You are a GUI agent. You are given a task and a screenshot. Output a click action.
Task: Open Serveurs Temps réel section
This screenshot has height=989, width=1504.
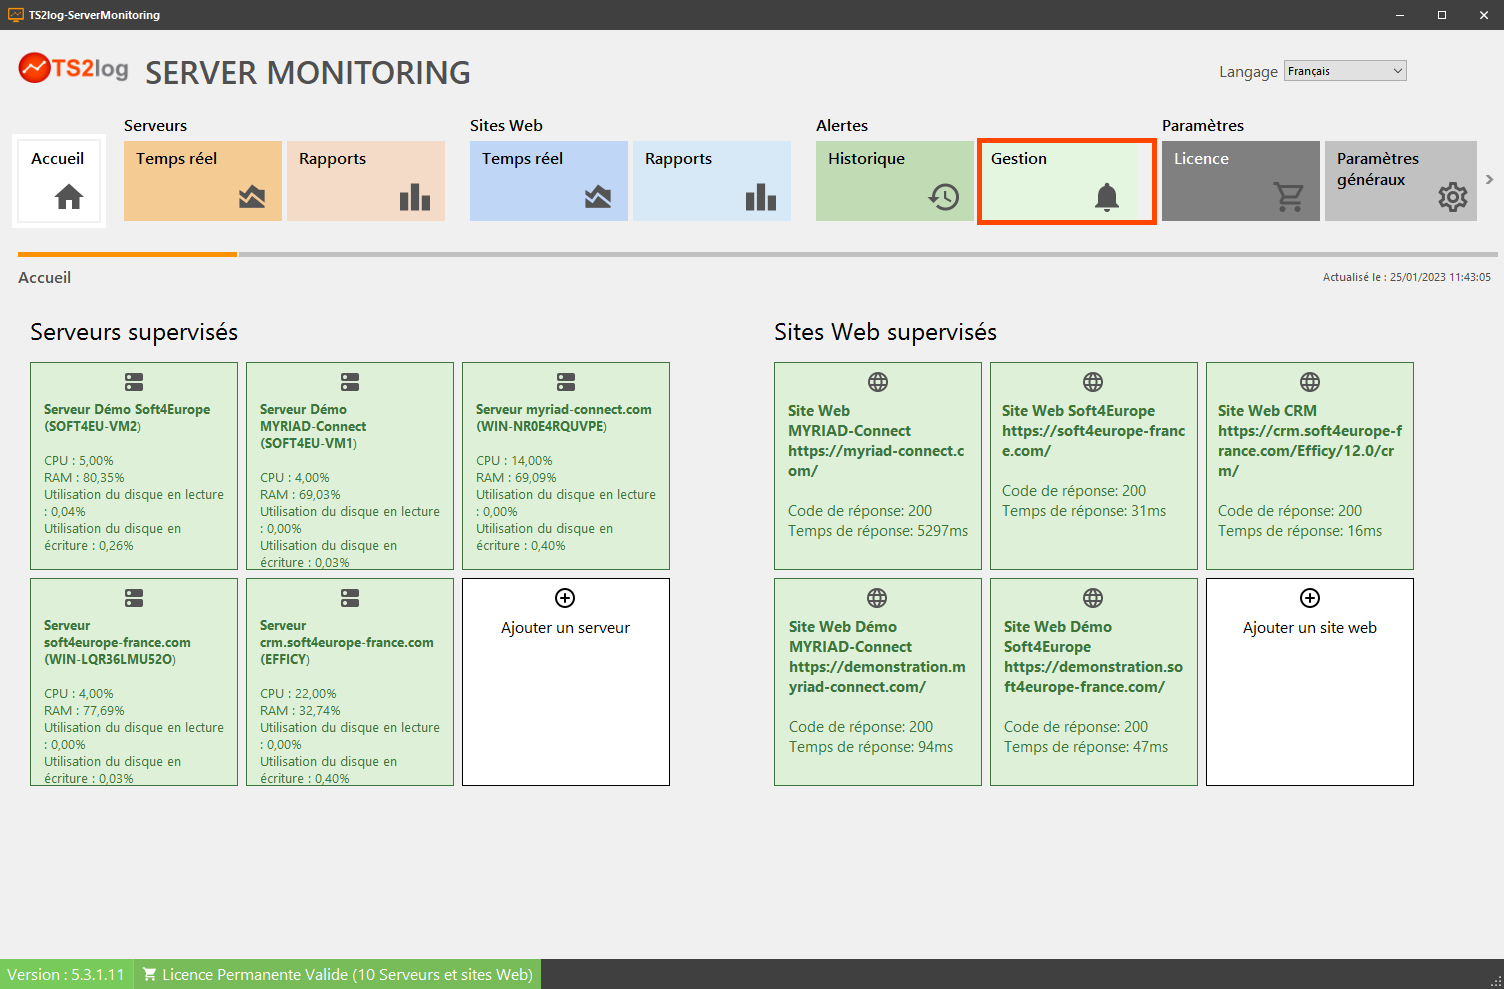point(203,181)
